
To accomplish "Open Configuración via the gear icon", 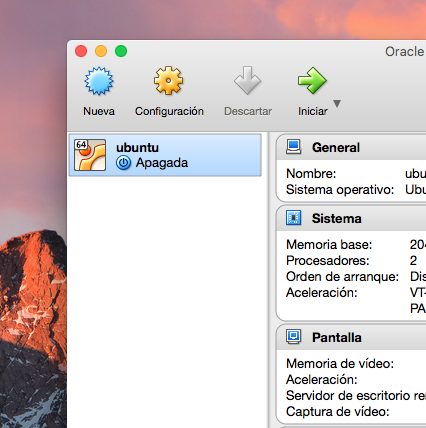I will [x=168, y=80].
